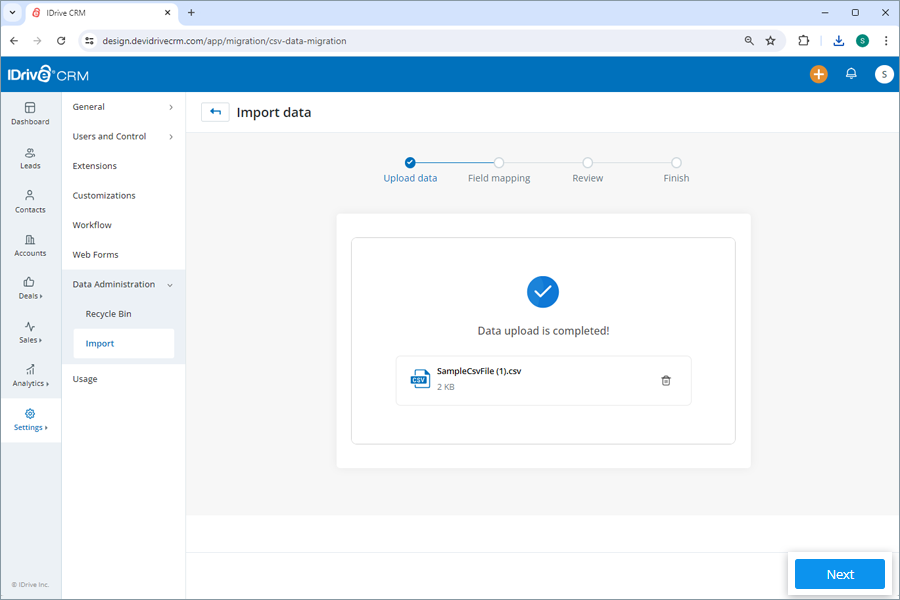Open the user profile avatar
This screenshot has width=900, height=600.
[884, 74]
